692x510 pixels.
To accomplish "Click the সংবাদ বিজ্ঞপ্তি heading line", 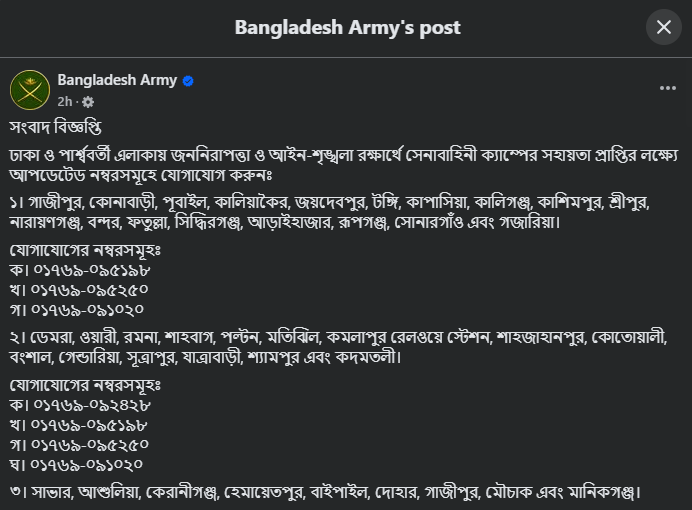I will click(56, 128).
